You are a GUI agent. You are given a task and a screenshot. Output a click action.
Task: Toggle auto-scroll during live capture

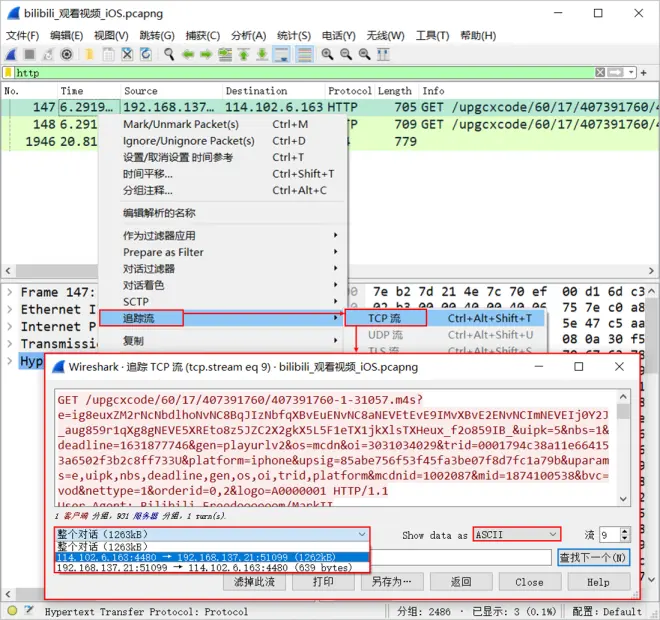point(281,54)
